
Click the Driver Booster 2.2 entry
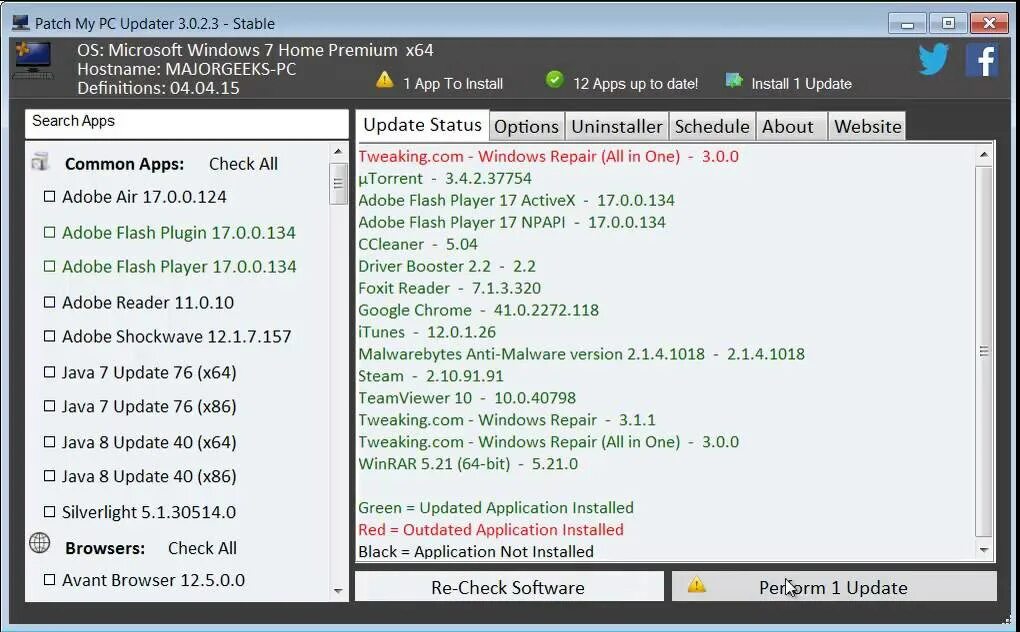pyautogui.click(x=447, y=266)
